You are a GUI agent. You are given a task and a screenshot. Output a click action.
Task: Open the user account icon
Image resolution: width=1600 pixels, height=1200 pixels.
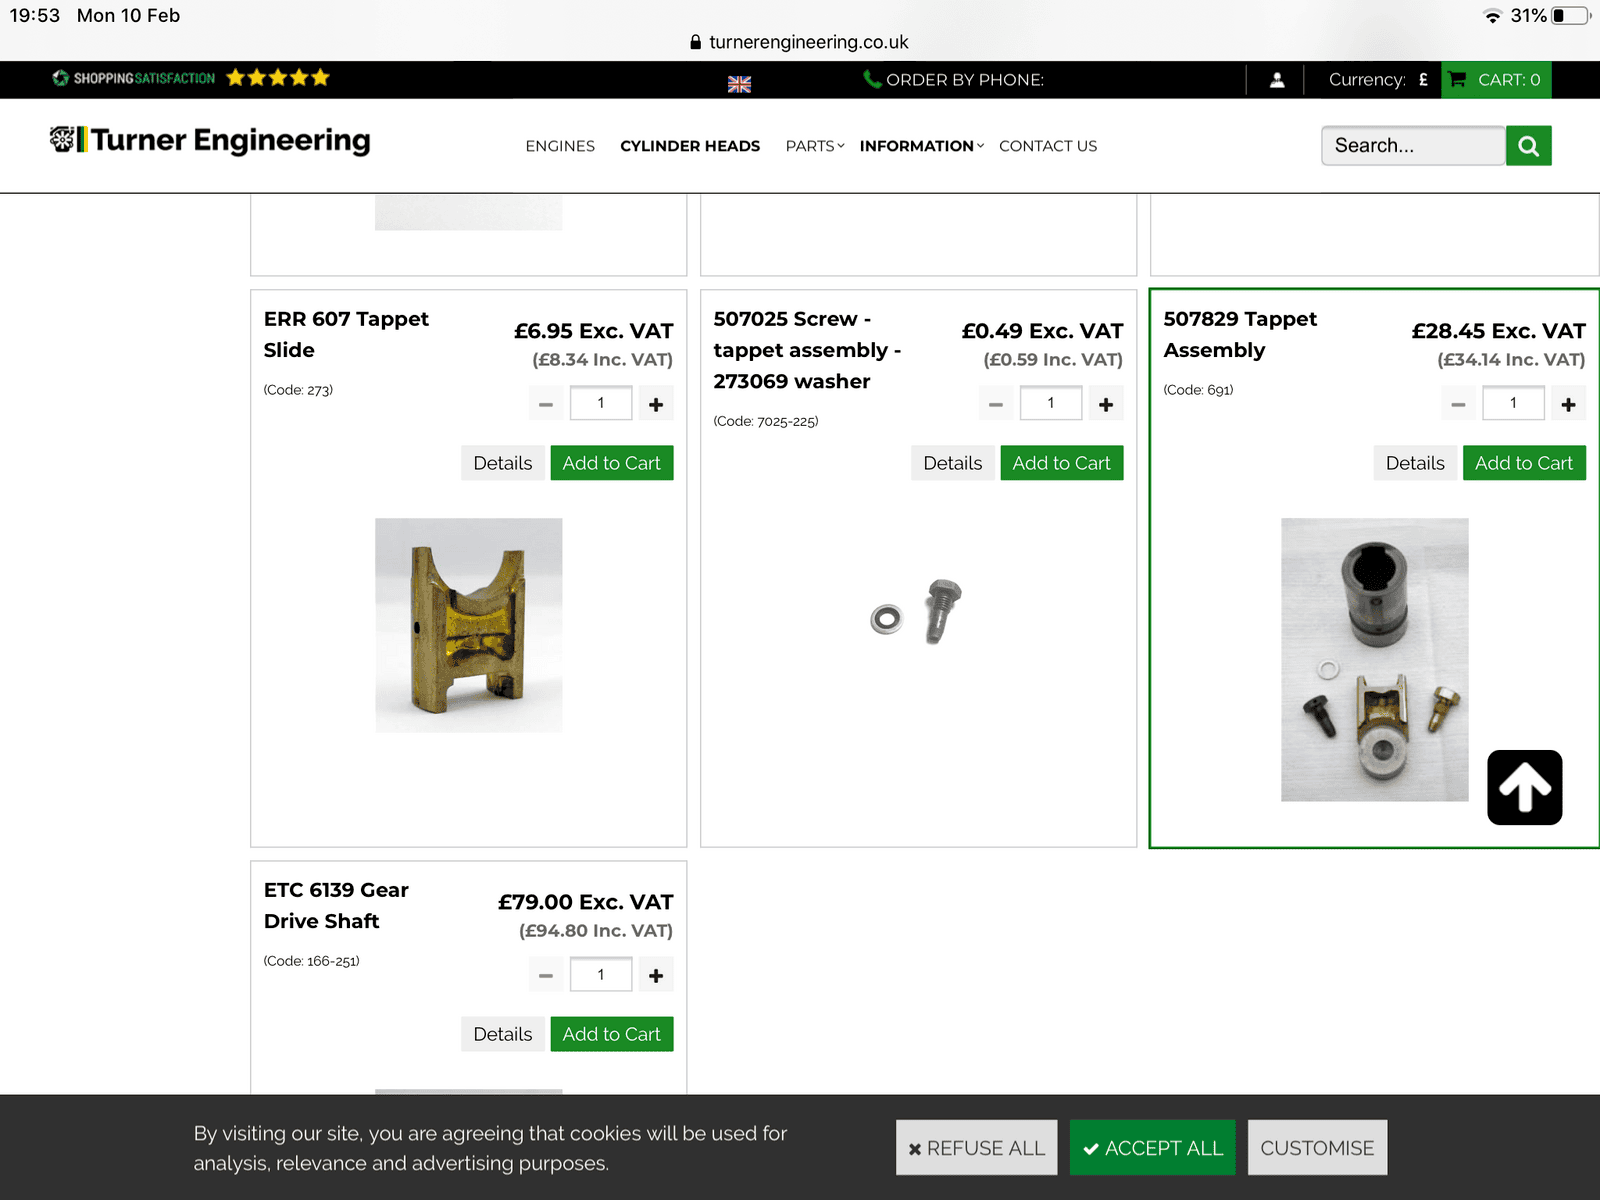(x=1277, y=80)
